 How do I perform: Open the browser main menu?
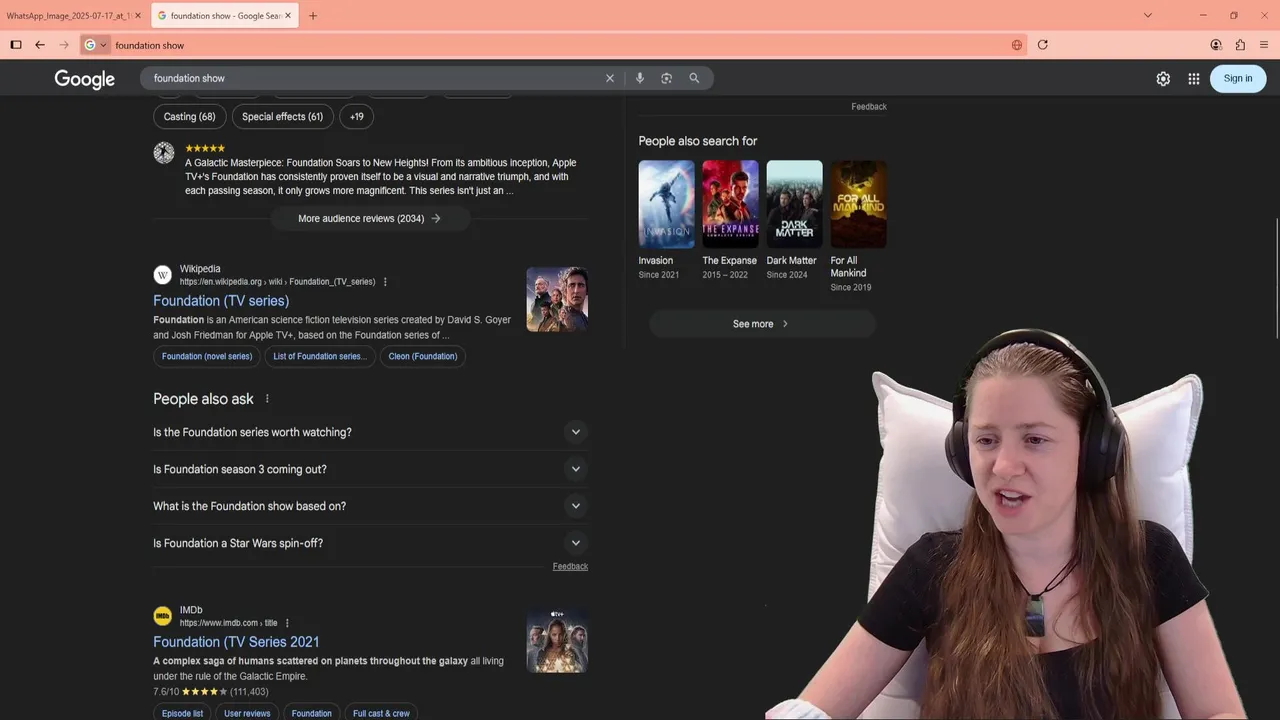[x=1264, y=45]
